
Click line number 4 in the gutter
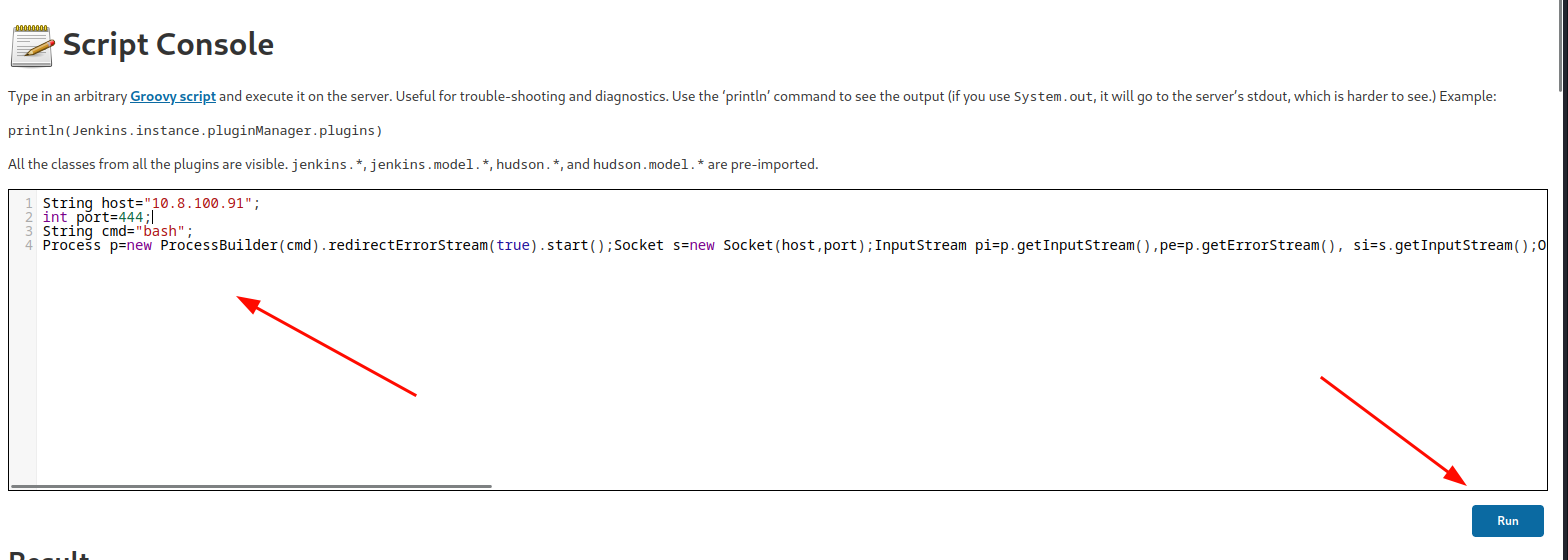29,245
